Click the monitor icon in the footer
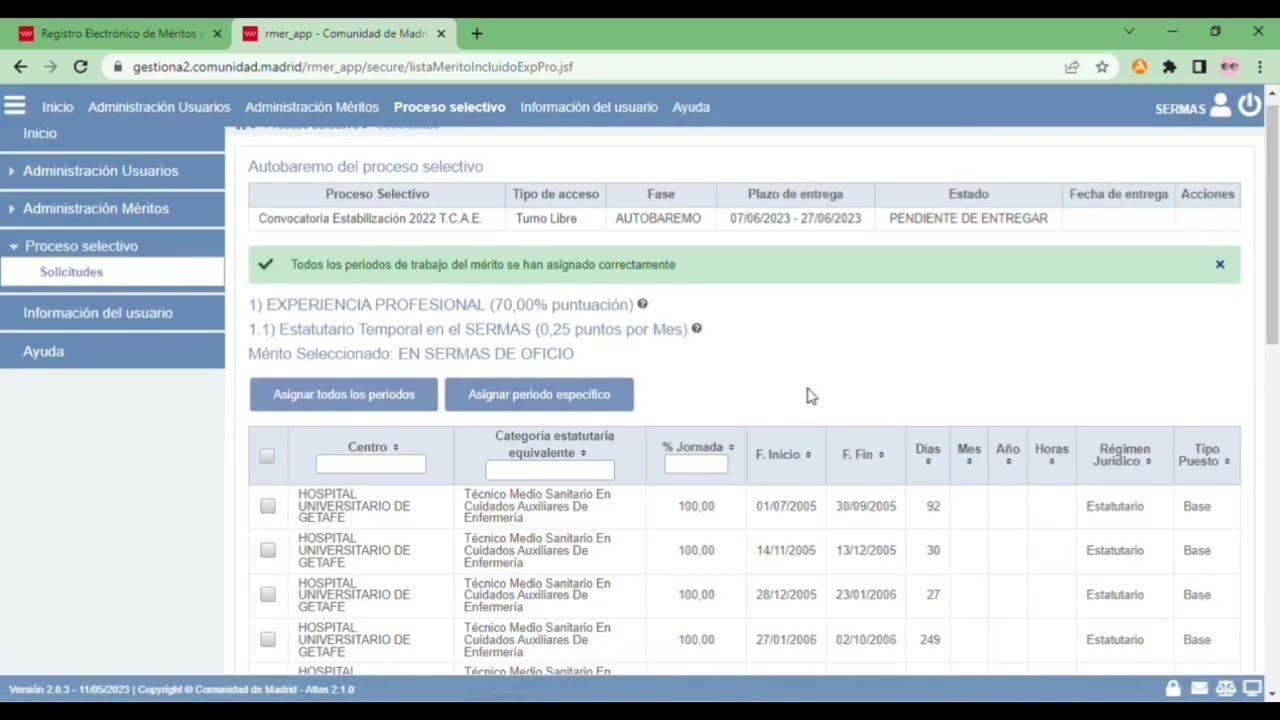 pos(1252,688)
